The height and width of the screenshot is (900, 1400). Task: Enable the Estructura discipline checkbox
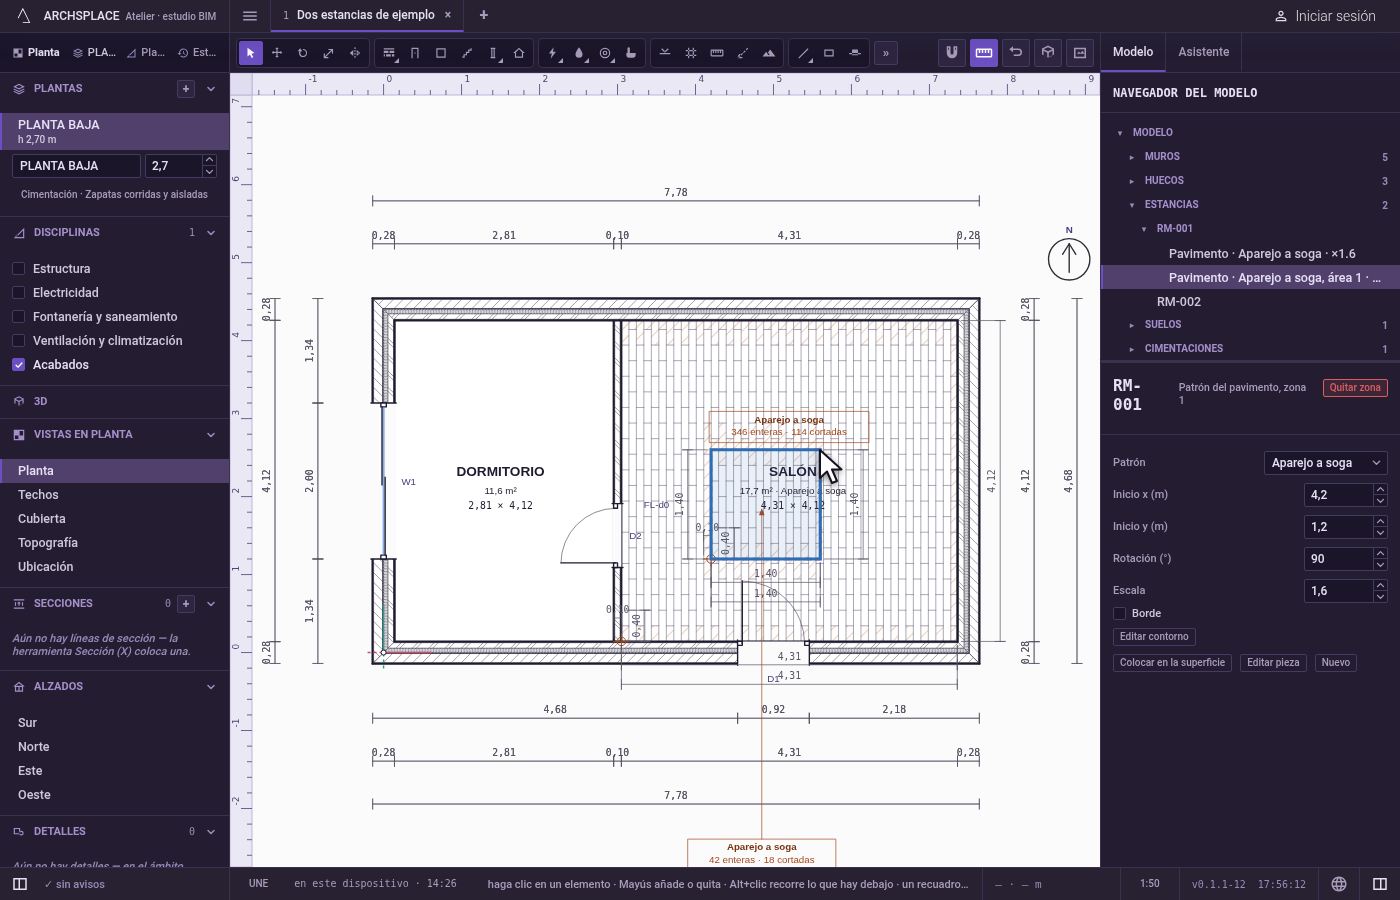point(18,269)
